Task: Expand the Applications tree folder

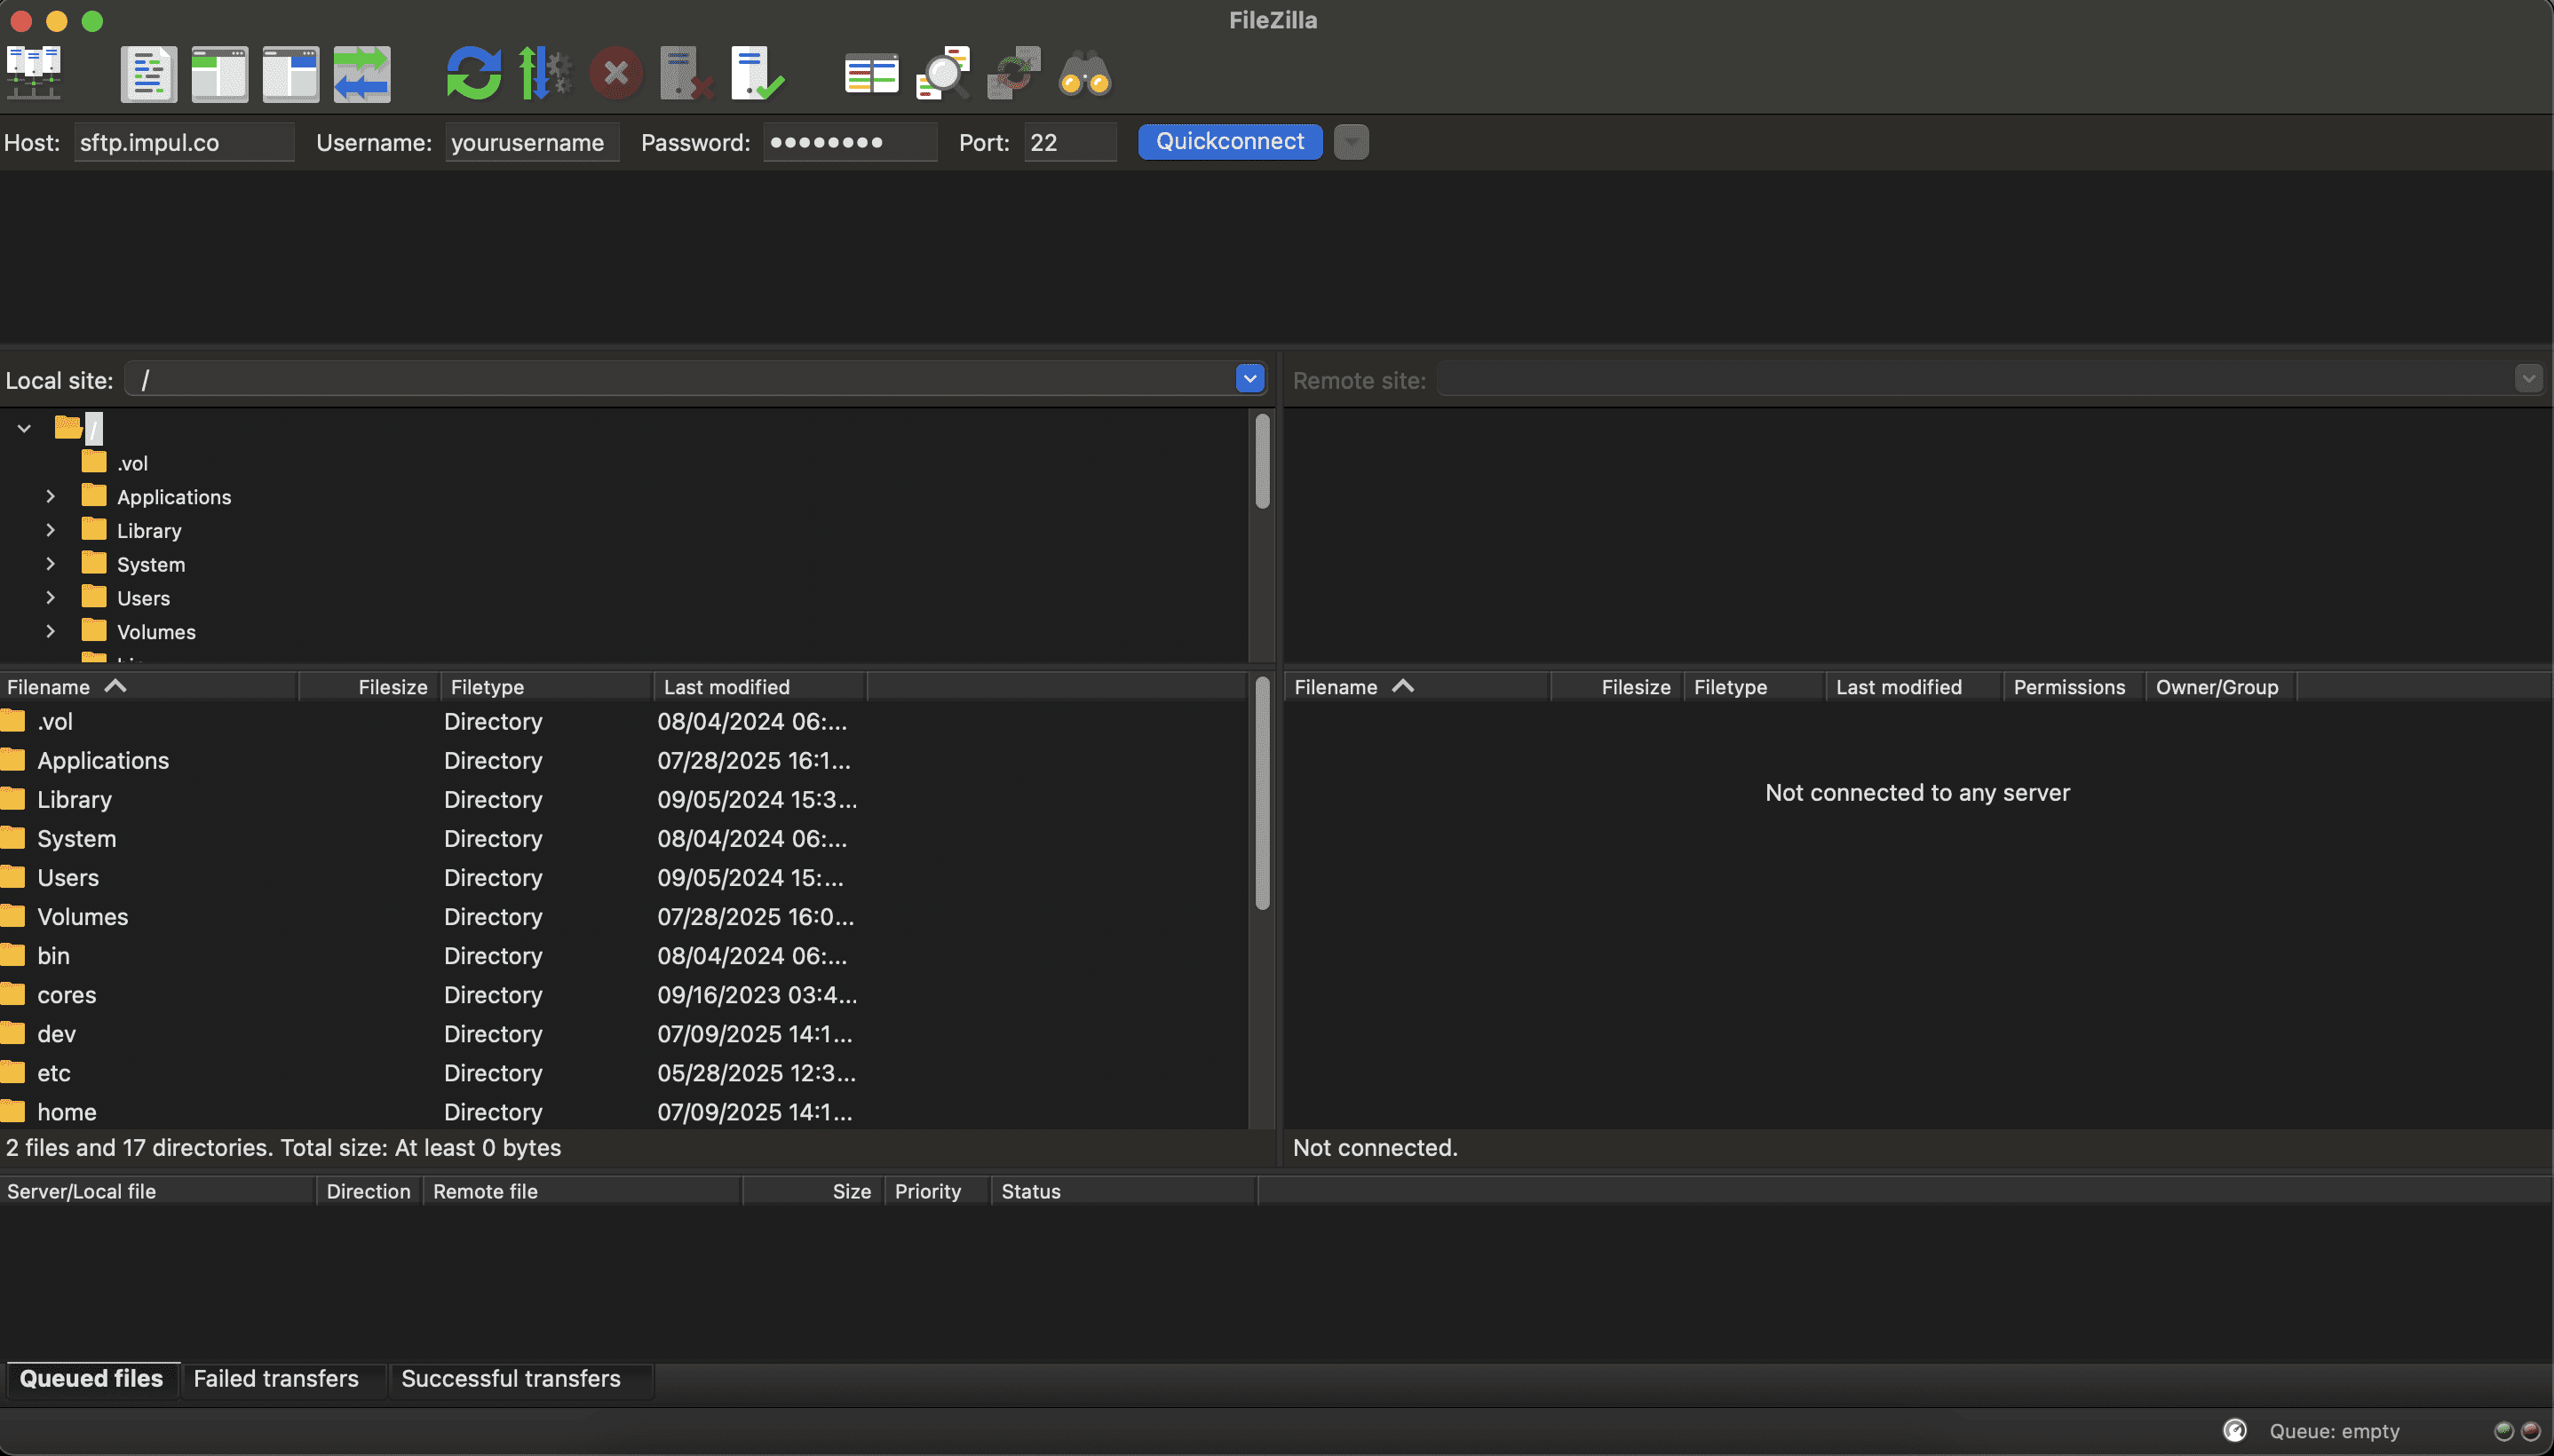Action: coord(50,497)
